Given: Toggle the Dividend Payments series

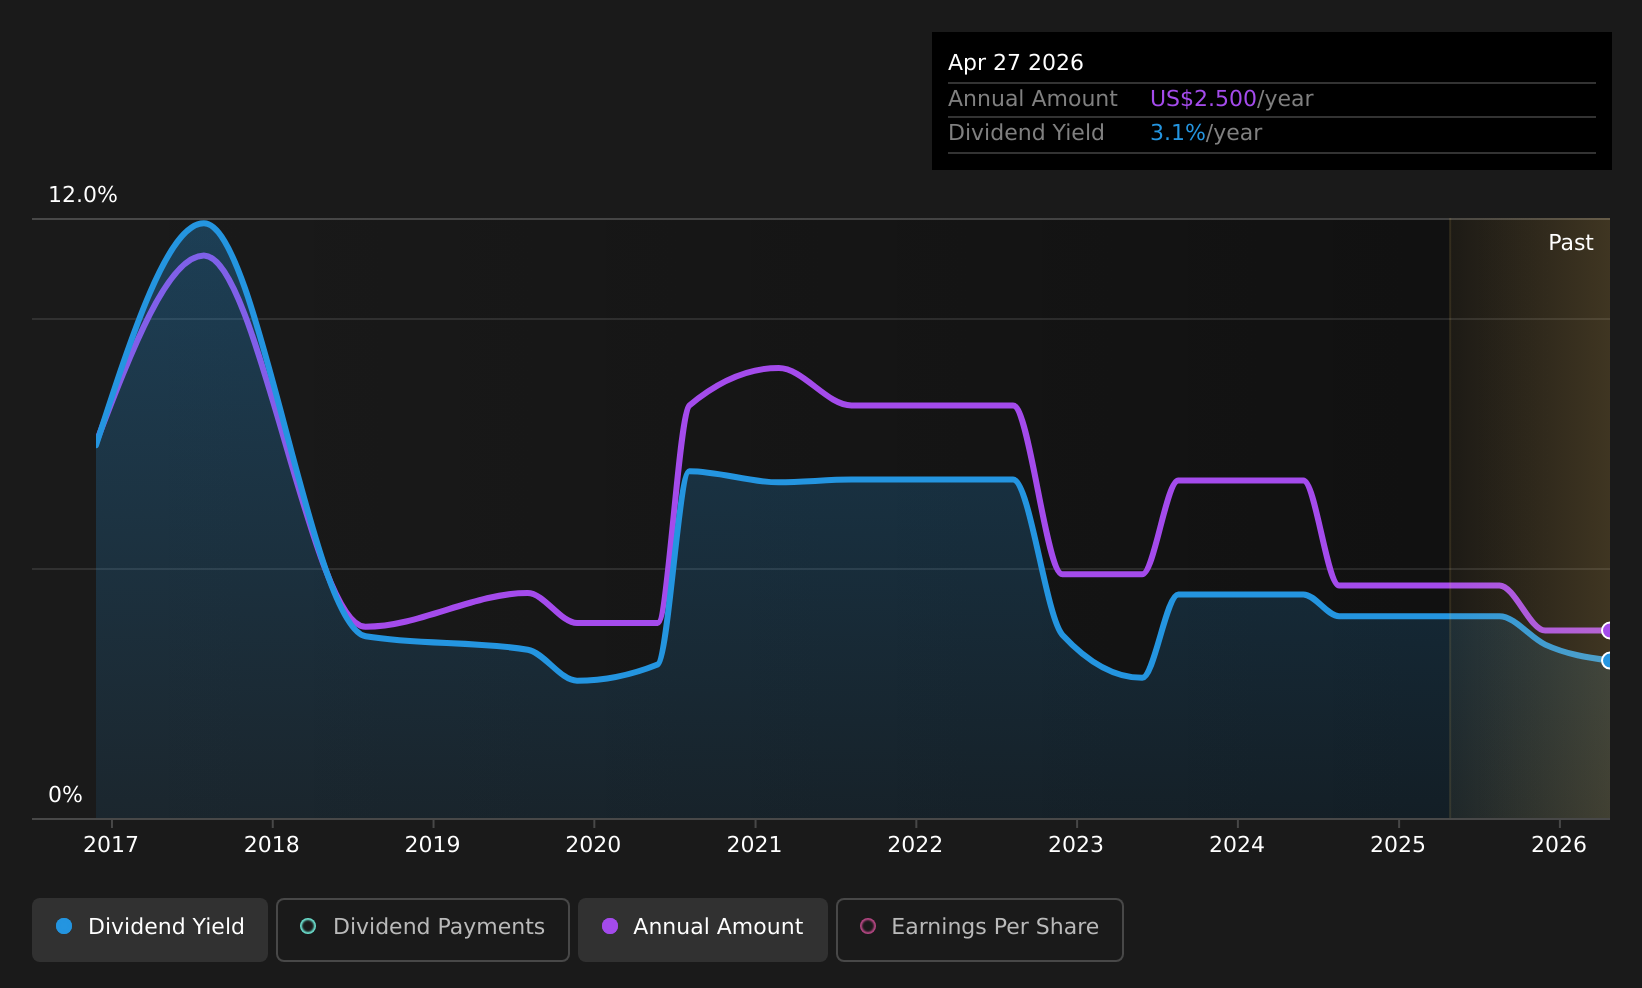Looking at the screenshot, I should [423, 930].
